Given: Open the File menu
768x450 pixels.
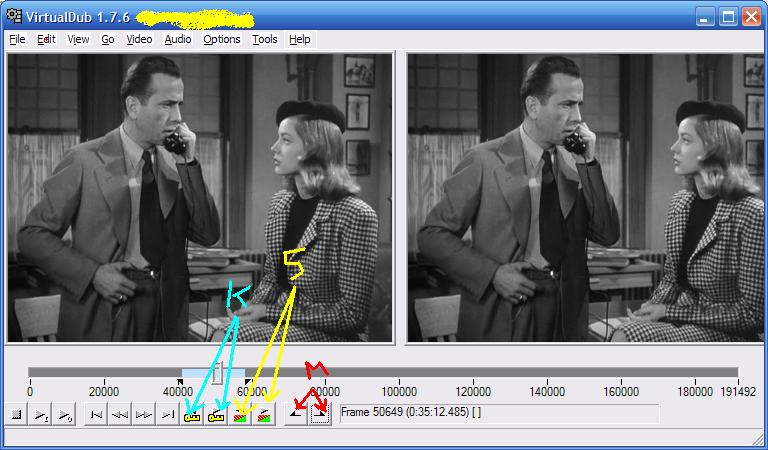Looking at the screenshot, I should [17, 39].
